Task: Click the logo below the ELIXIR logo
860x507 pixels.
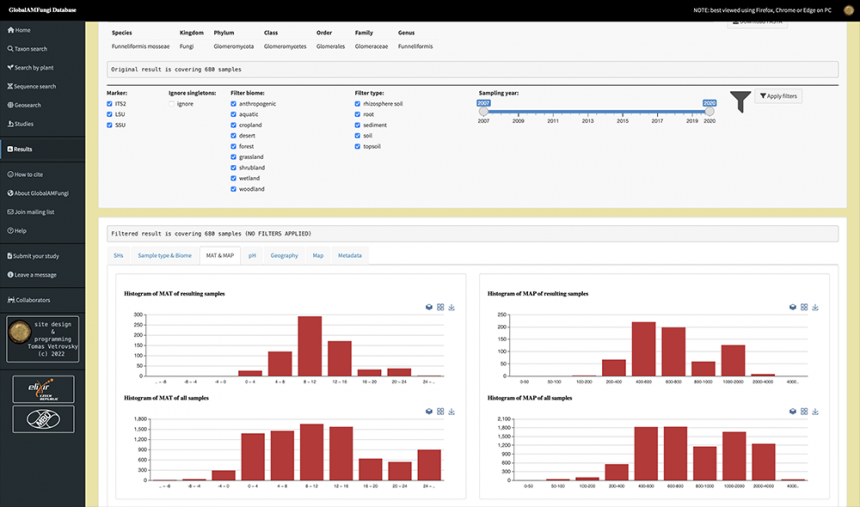Action: tap(43, 419)
